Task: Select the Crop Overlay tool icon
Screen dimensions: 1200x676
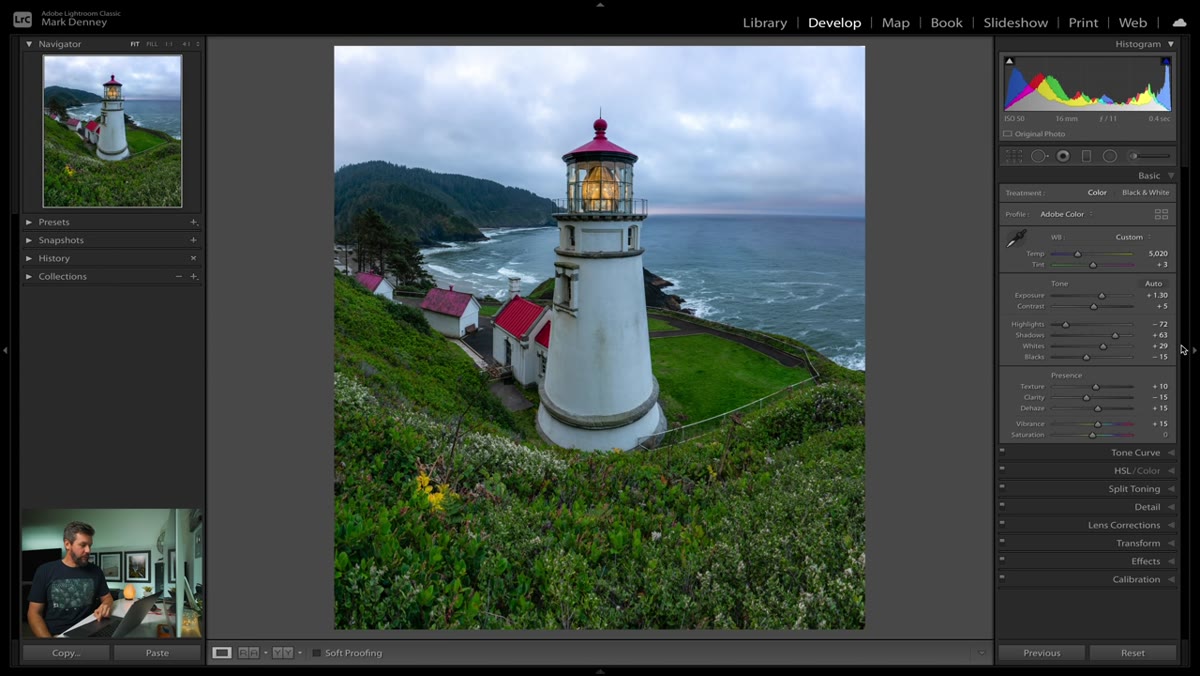Action: [1014, 156]
